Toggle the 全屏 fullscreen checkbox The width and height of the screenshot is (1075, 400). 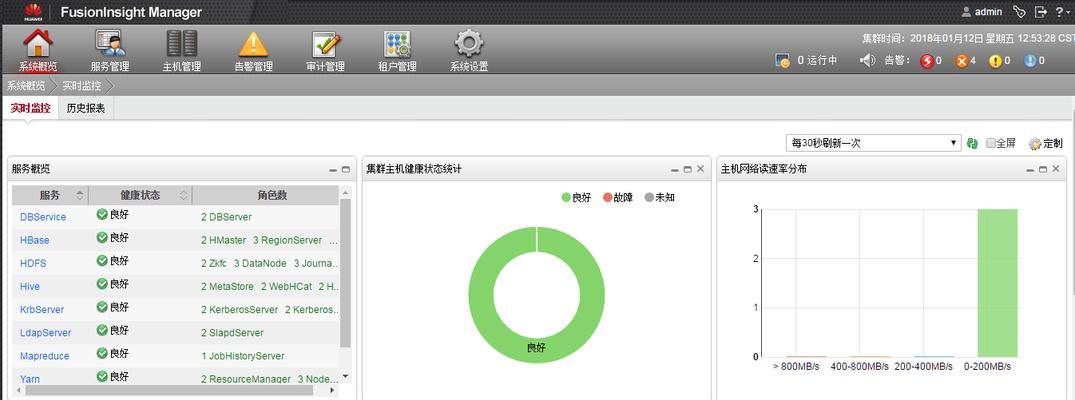(991, 143)
